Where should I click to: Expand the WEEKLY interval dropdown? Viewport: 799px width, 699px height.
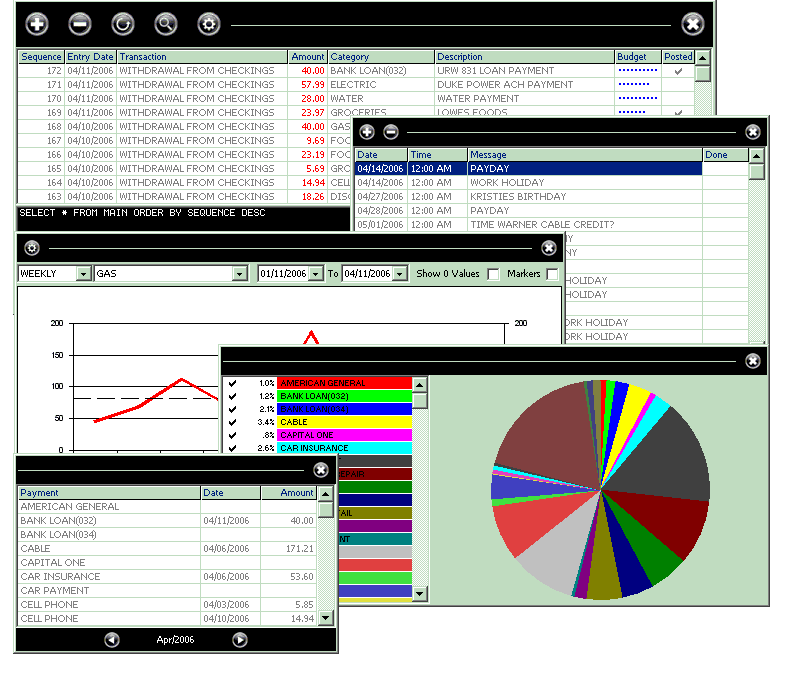click(83, 274)
